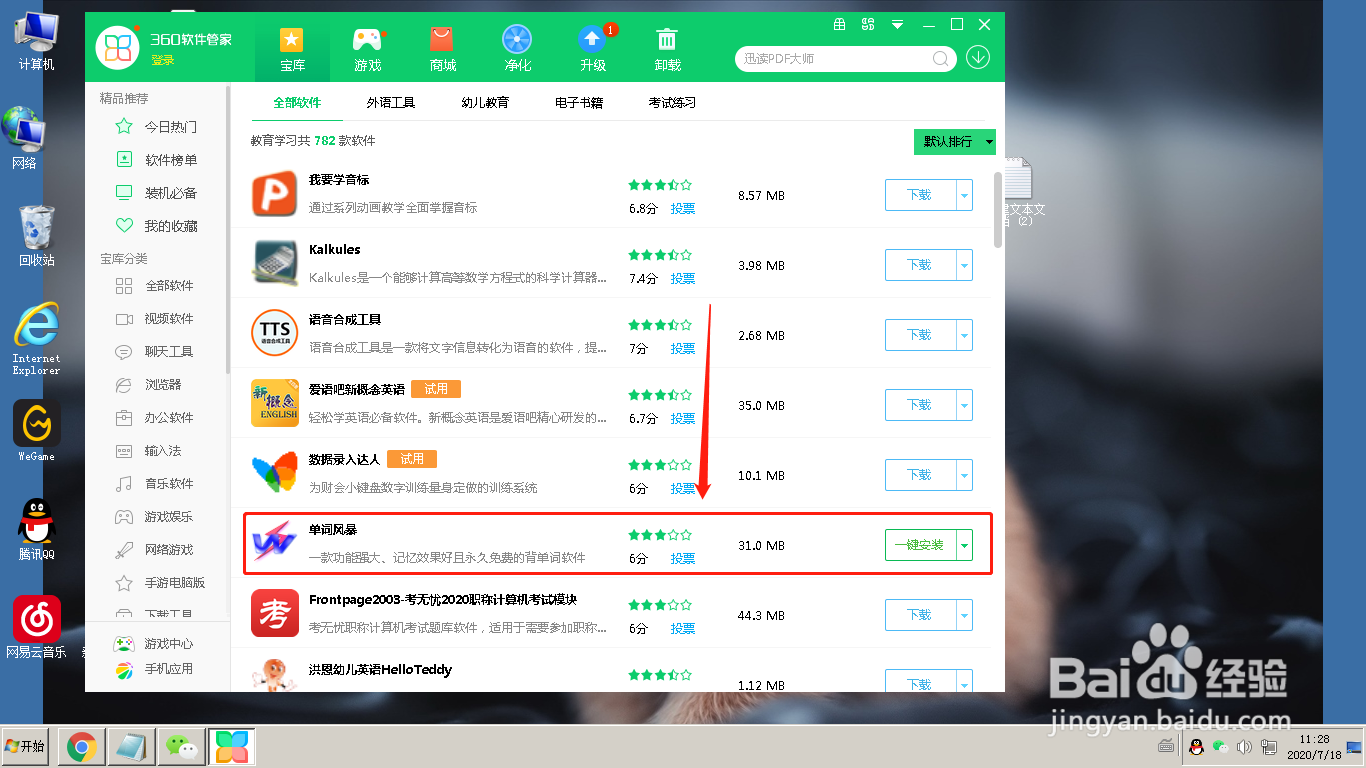This screenshot has width=1366, height=768.
Task: Switch to 外语工具 tab
Action: tap(390, 103)
